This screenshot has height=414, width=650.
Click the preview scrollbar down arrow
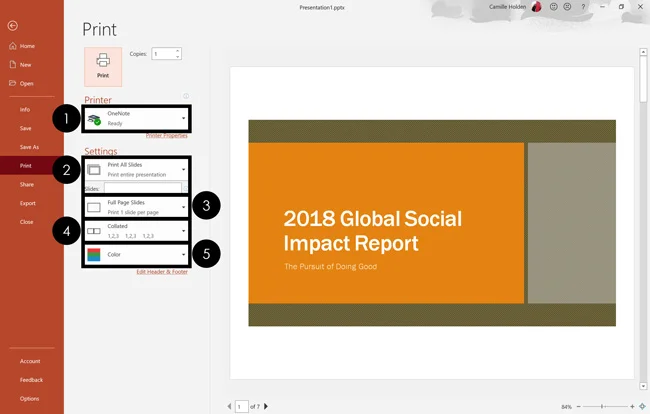[643, 386]
